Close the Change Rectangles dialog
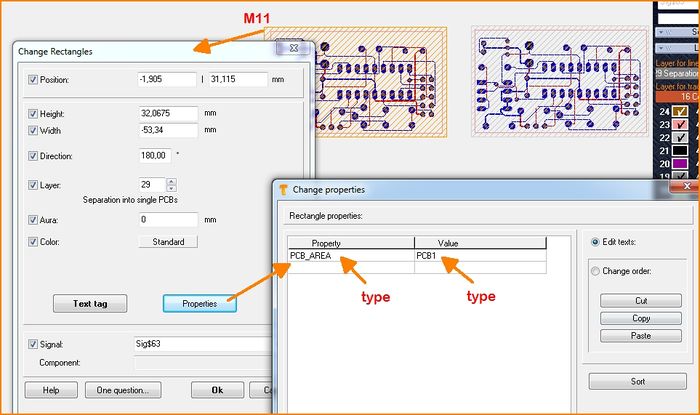This screenshot has width=700, height=415. pyautogui.click(x=293, y=49)
